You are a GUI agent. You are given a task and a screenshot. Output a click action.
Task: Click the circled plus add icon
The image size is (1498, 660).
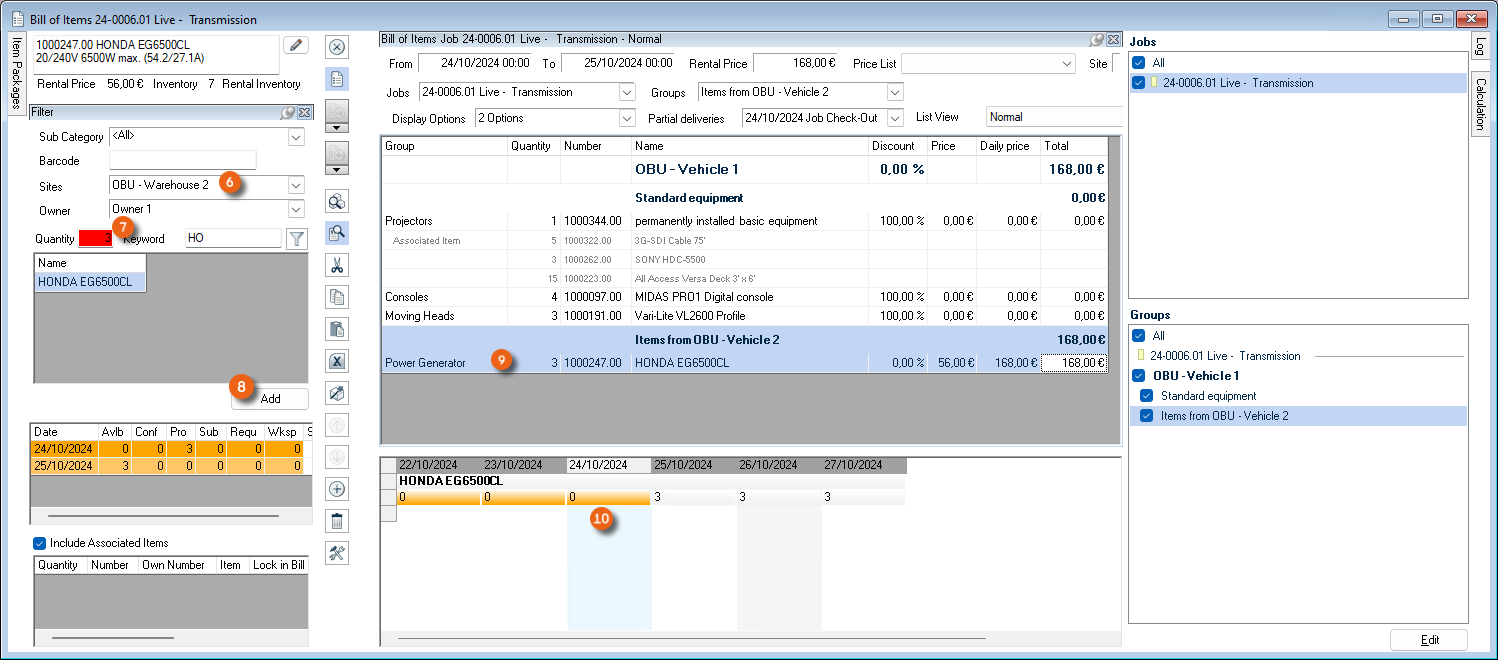(337, 489)
